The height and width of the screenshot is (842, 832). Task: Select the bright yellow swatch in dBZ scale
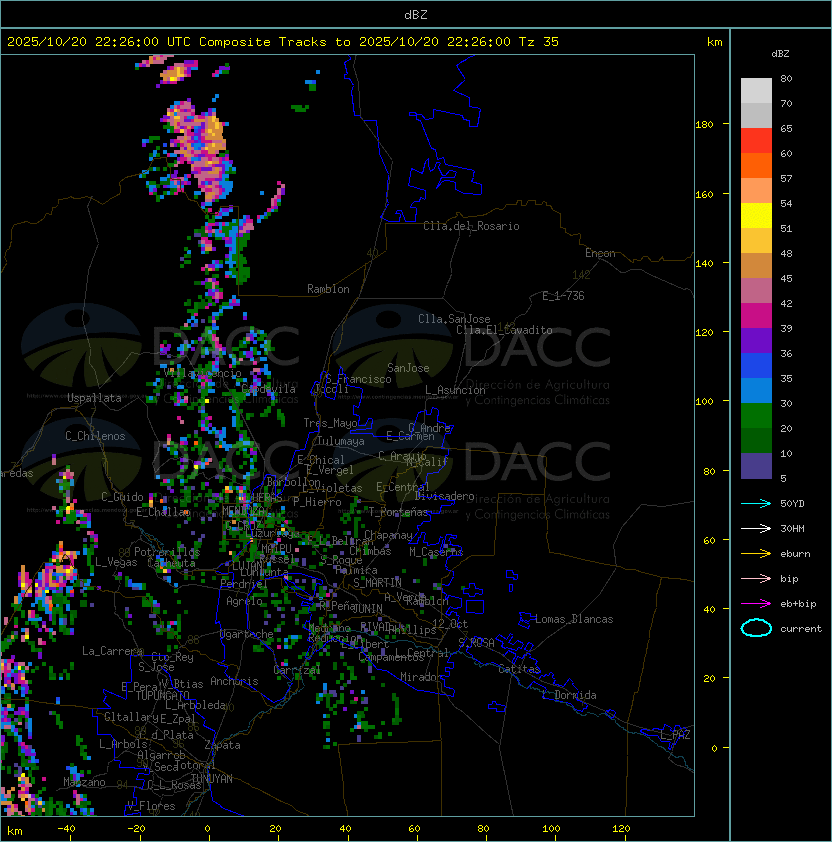tap(756, 216)
